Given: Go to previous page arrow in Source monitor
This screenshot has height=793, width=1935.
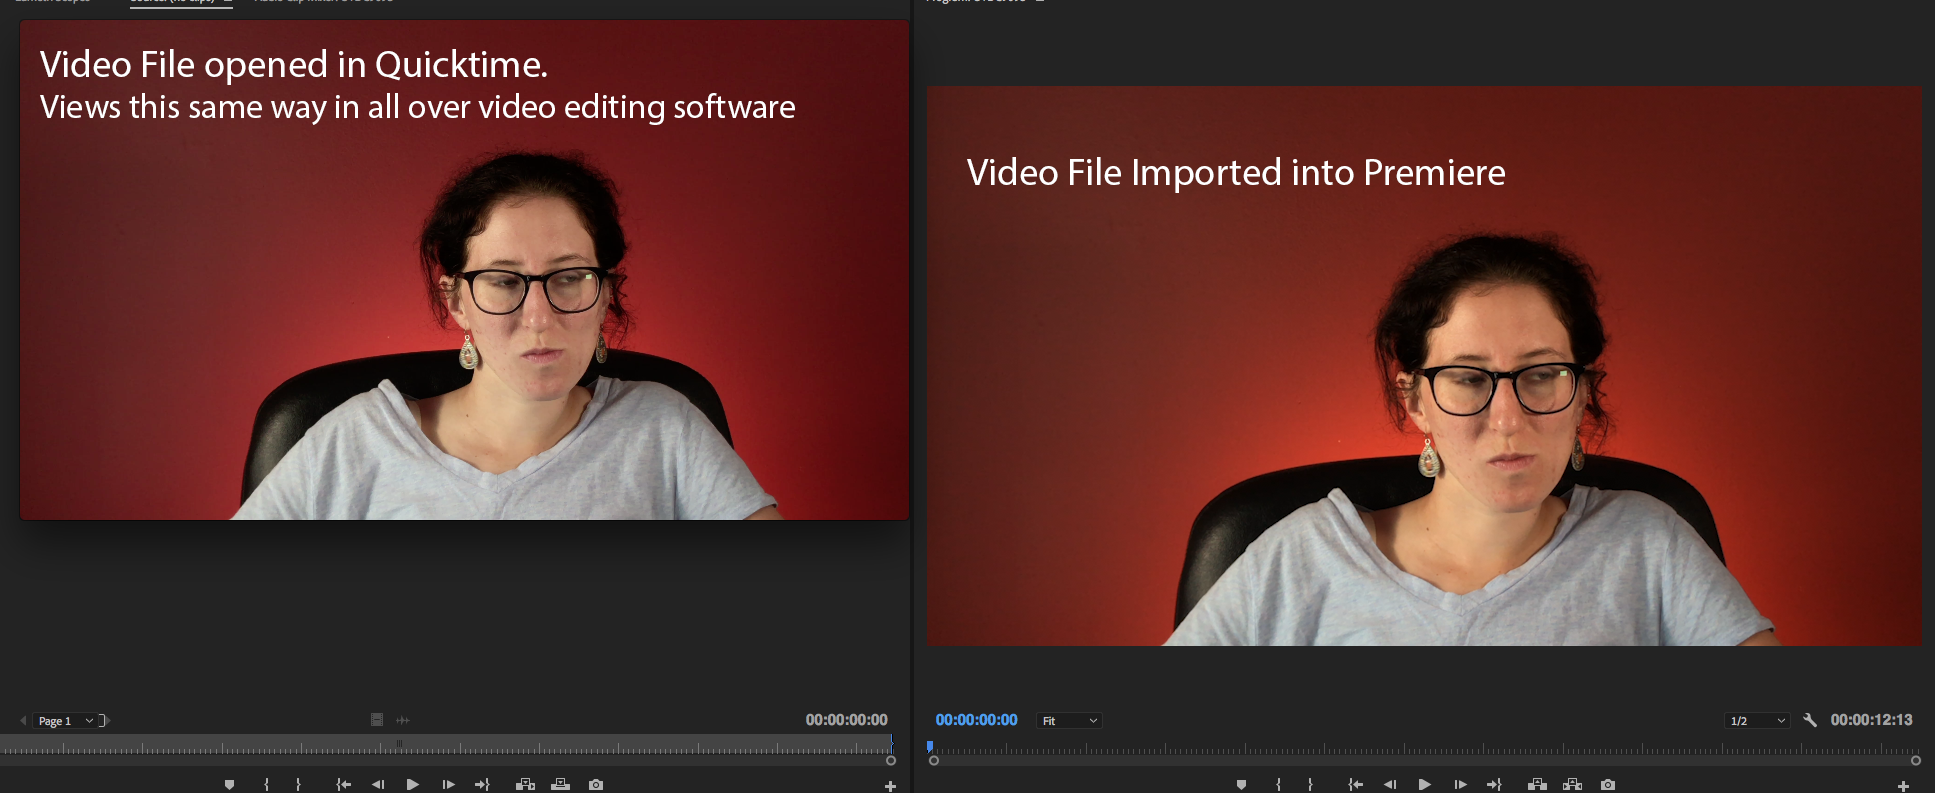Looking at the screenshot, I should (x=23, y=720).
